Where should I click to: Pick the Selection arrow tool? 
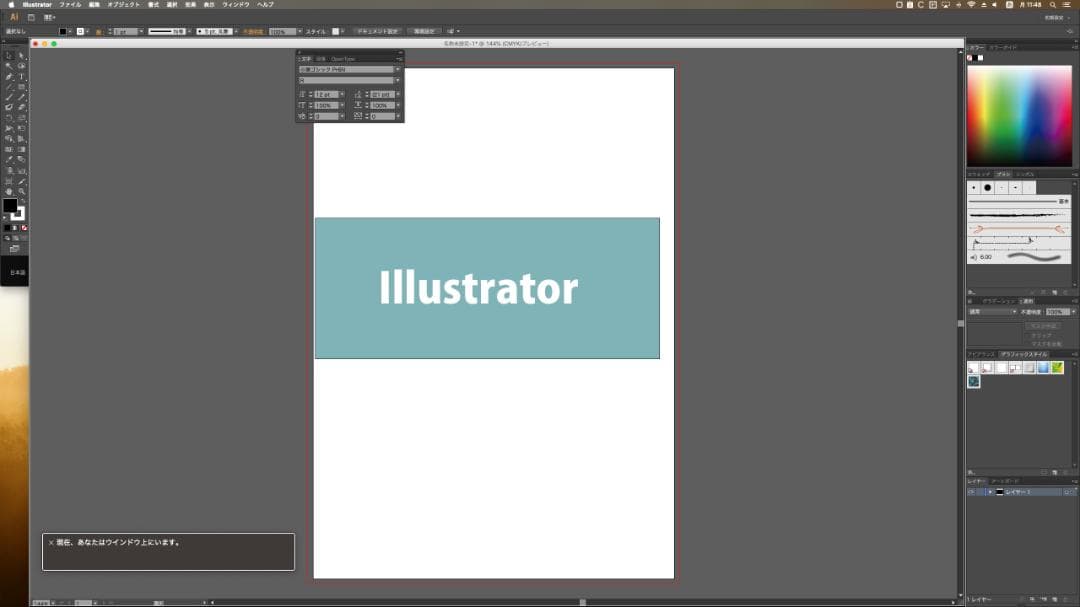pyautogui.click(x=9, y=55)
